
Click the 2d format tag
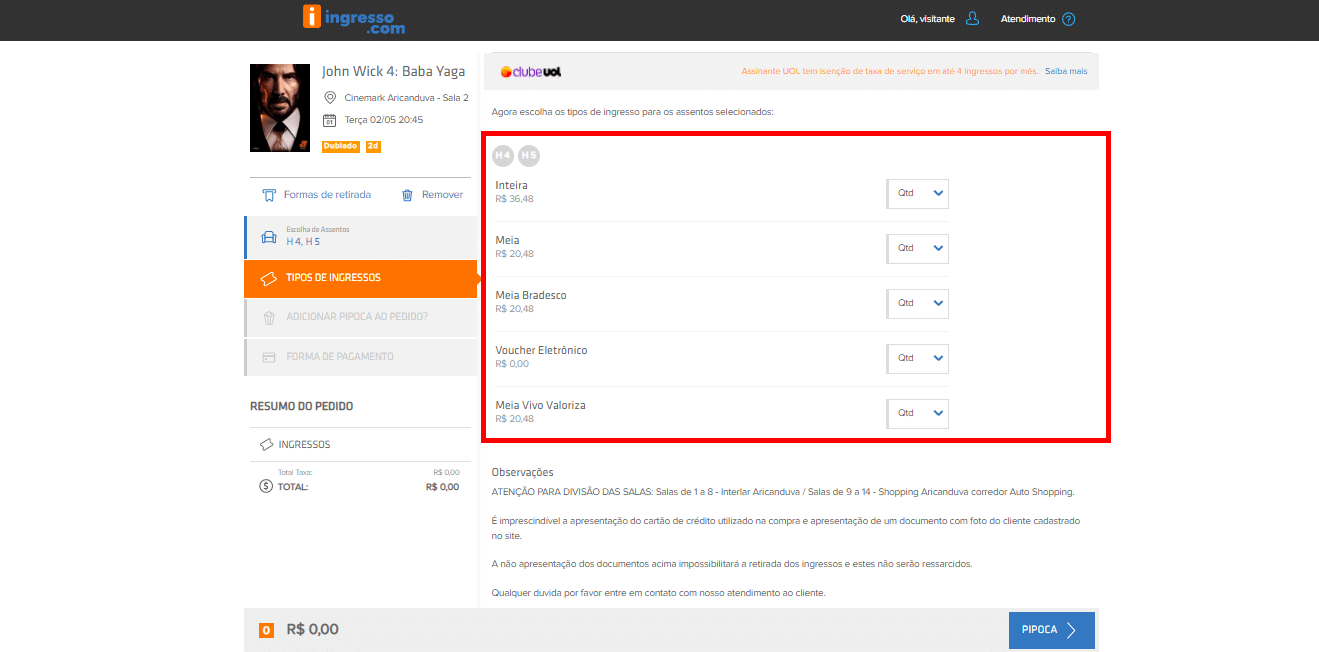(x=373, y=146)
